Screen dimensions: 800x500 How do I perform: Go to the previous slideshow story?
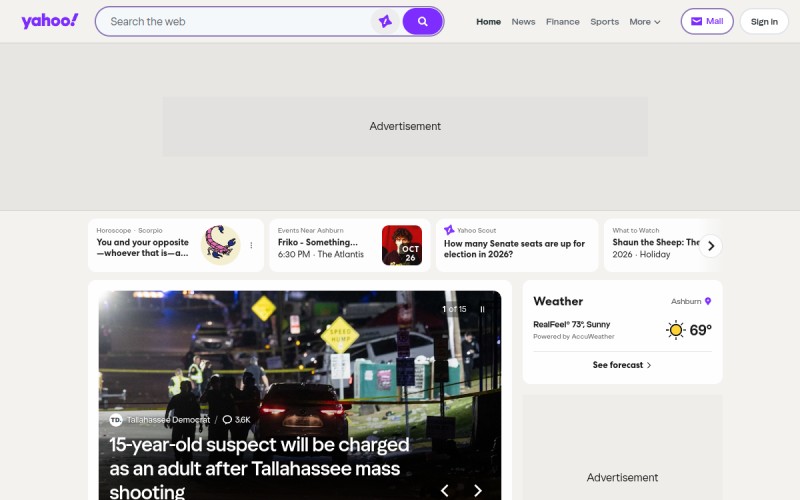[x=444, y=490]
